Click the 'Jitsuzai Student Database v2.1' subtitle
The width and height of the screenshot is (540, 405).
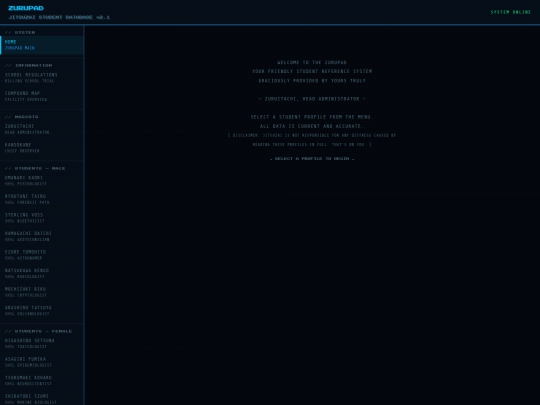[59, 17]
